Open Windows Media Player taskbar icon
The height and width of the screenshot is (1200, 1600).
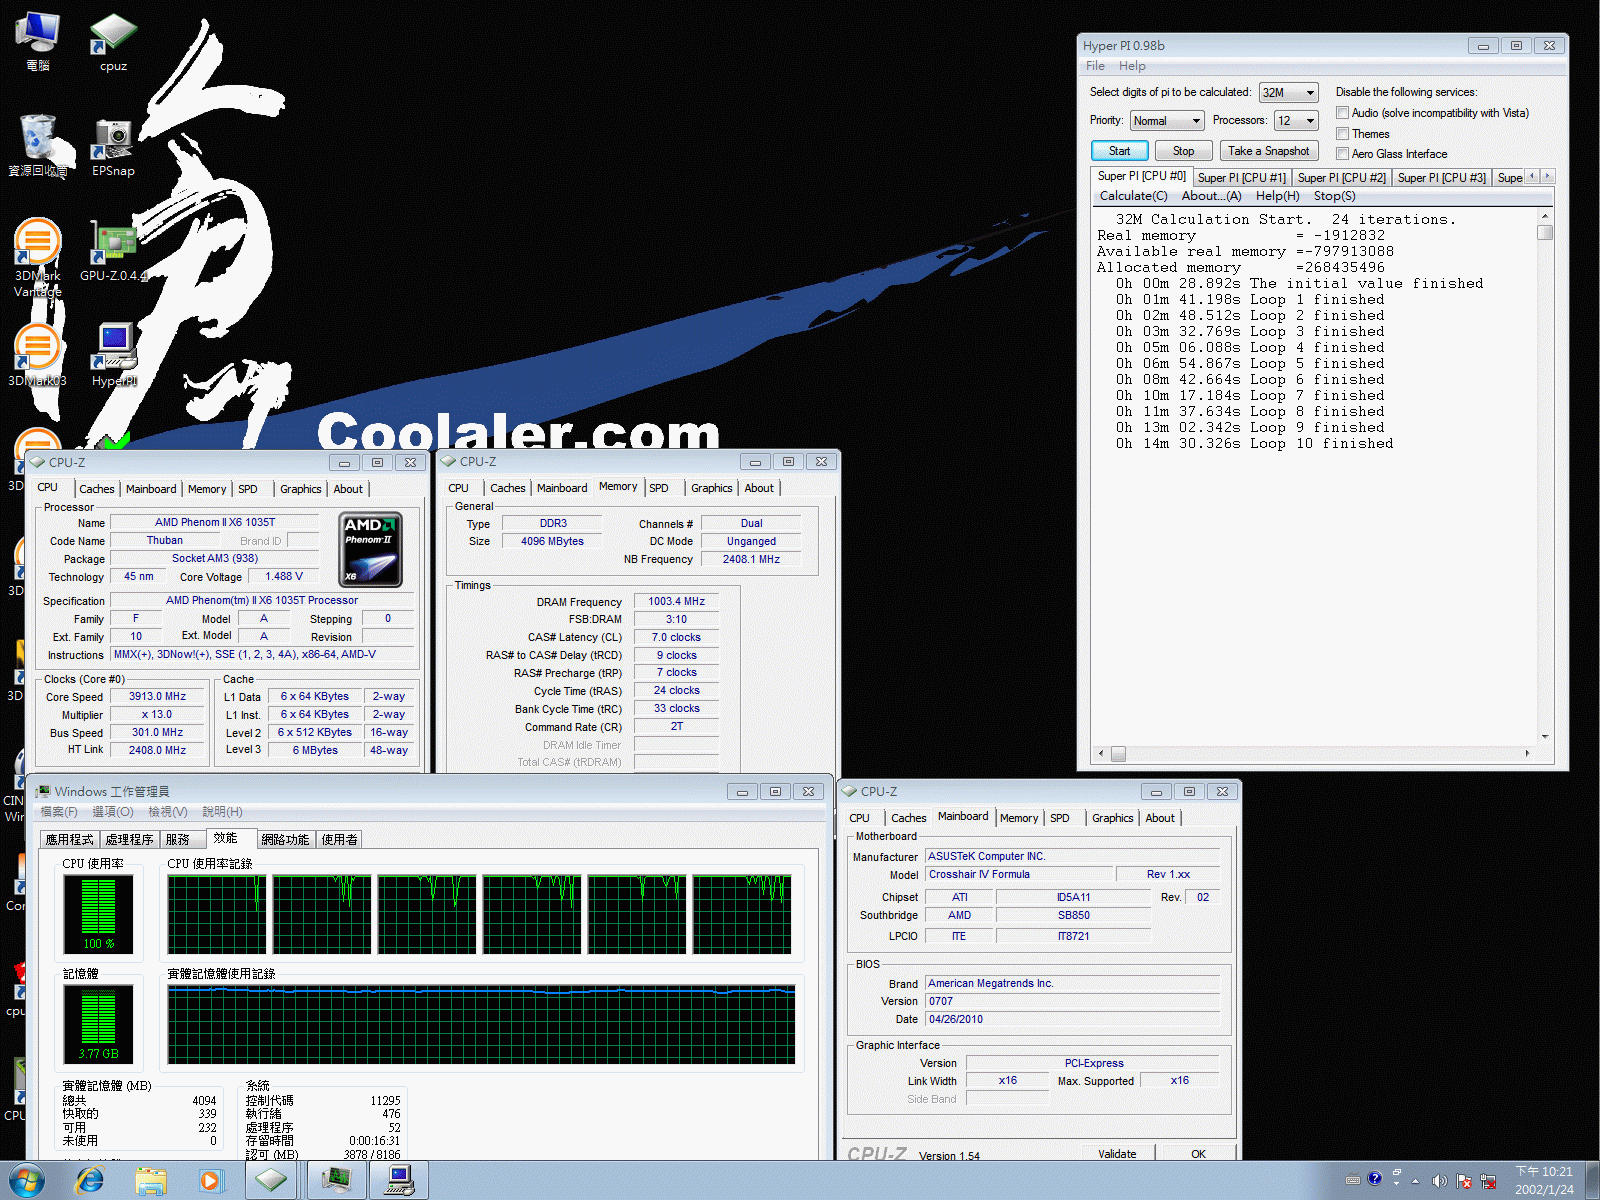[x=210, y=1181]
